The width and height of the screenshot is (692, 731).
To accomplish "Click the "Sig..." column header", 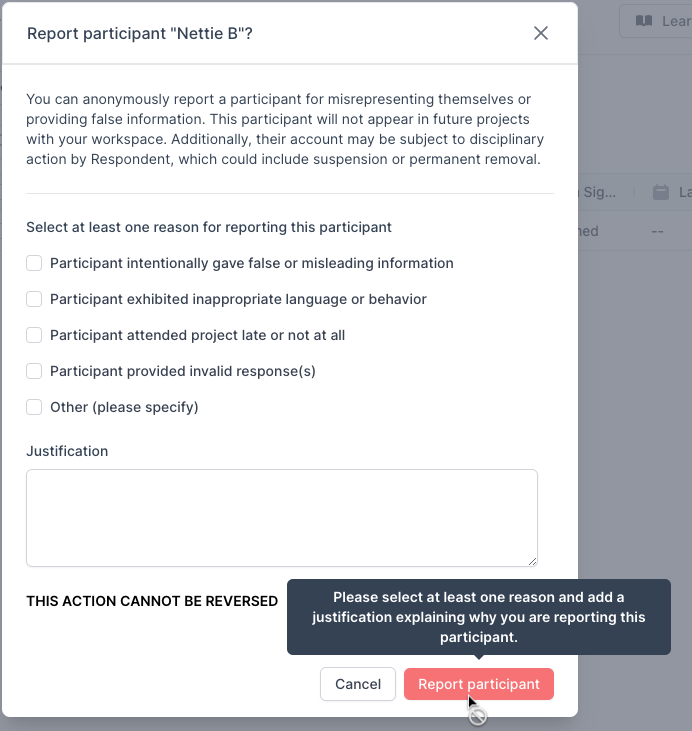I will click(586, 192).
